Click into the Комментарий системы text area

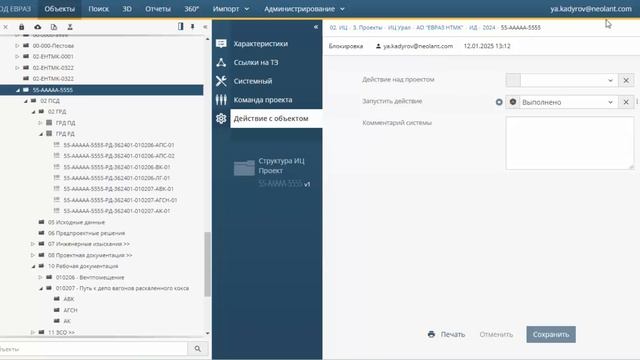pyautogui.click(x=570, y=143)
